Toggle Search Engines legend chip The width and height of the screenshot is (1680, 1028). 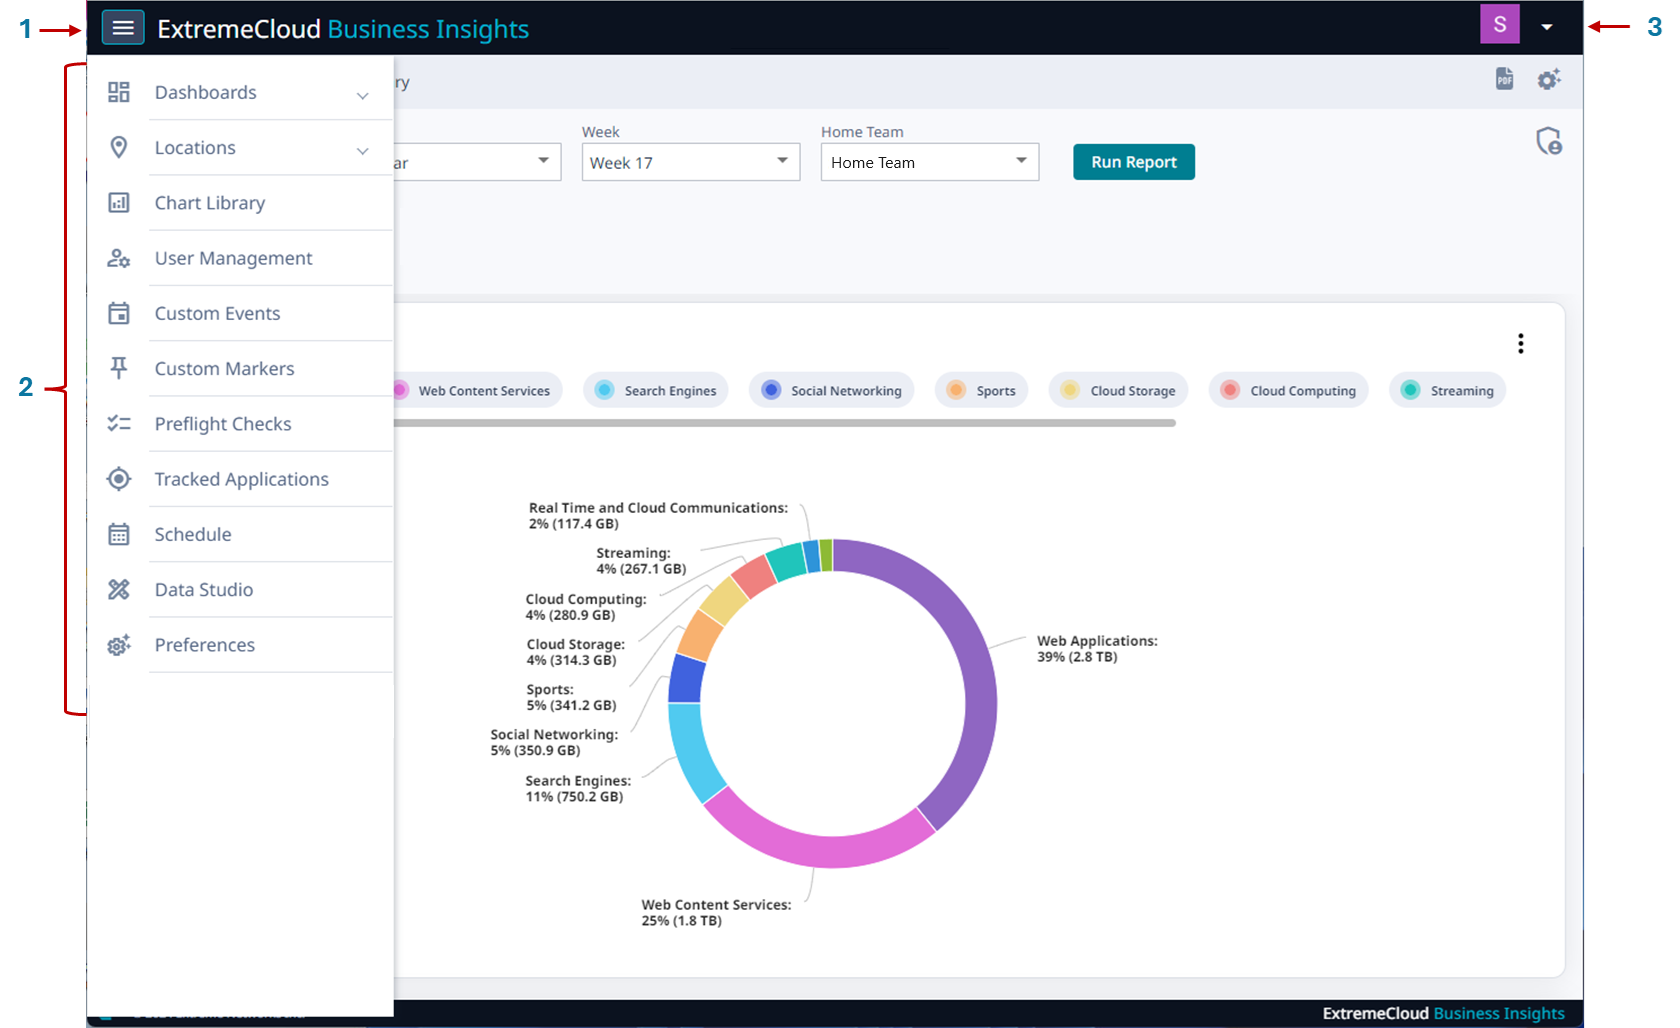(x=656, y=390)
